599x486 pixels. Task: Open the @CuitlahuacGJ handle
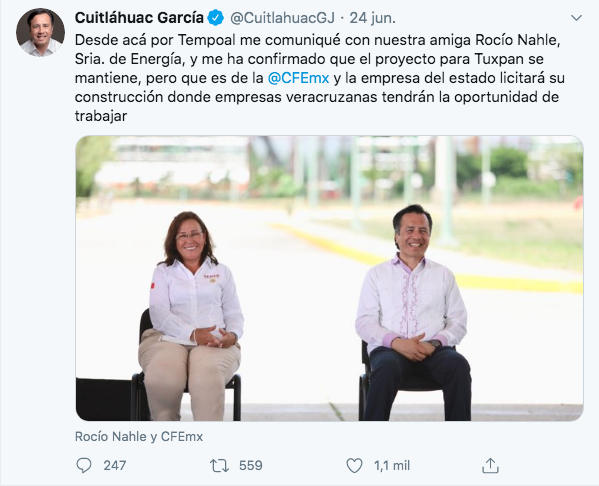[282, 18]
